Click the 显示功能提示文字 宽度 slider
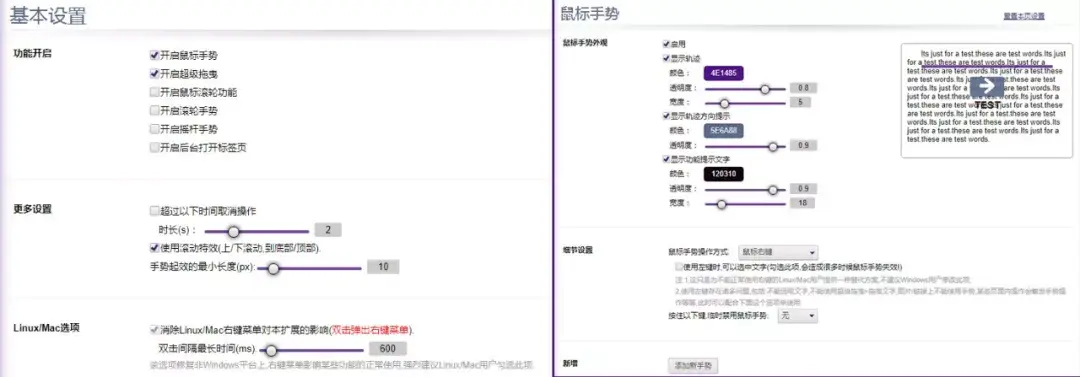The image size is (1080, 377). (745, 204)
